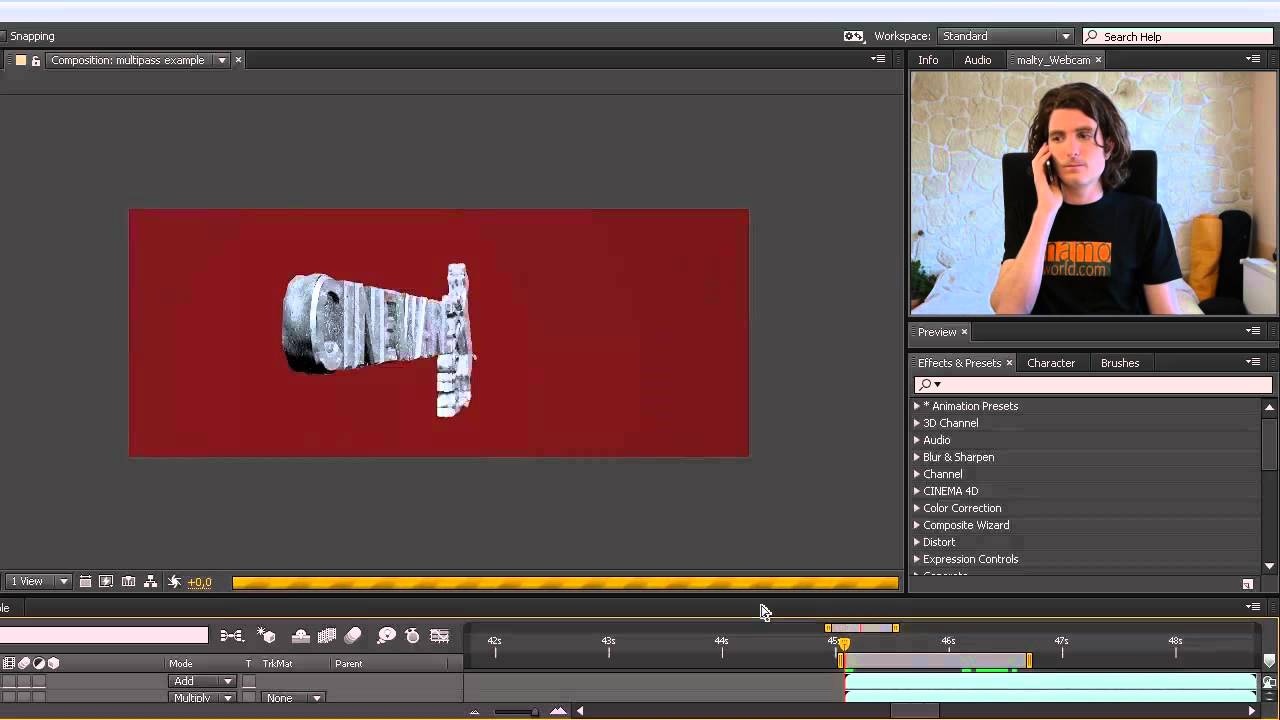Toggle Timeline button in viewer footer
The width and height of the screenshot is (1280, 720).
[128, 582]
